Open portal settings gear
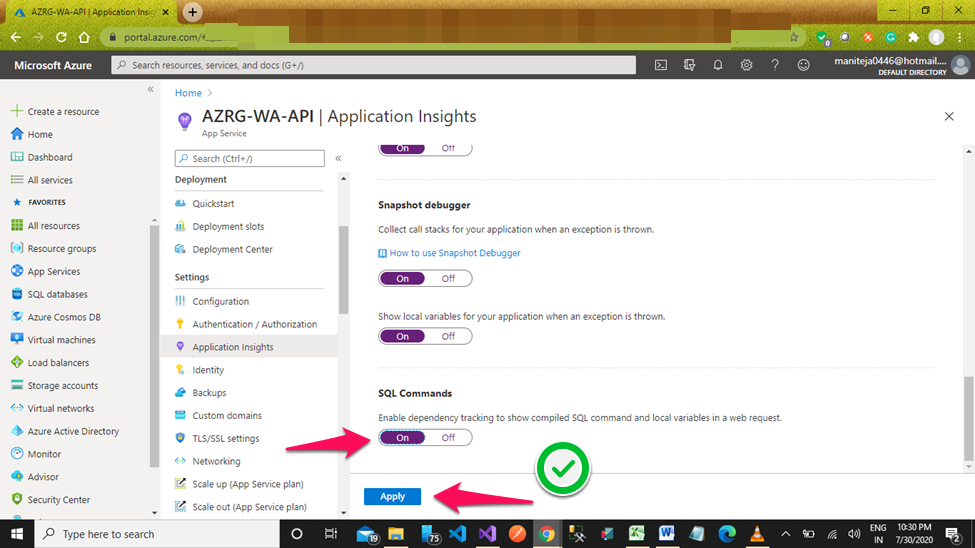 click(746, 65)
